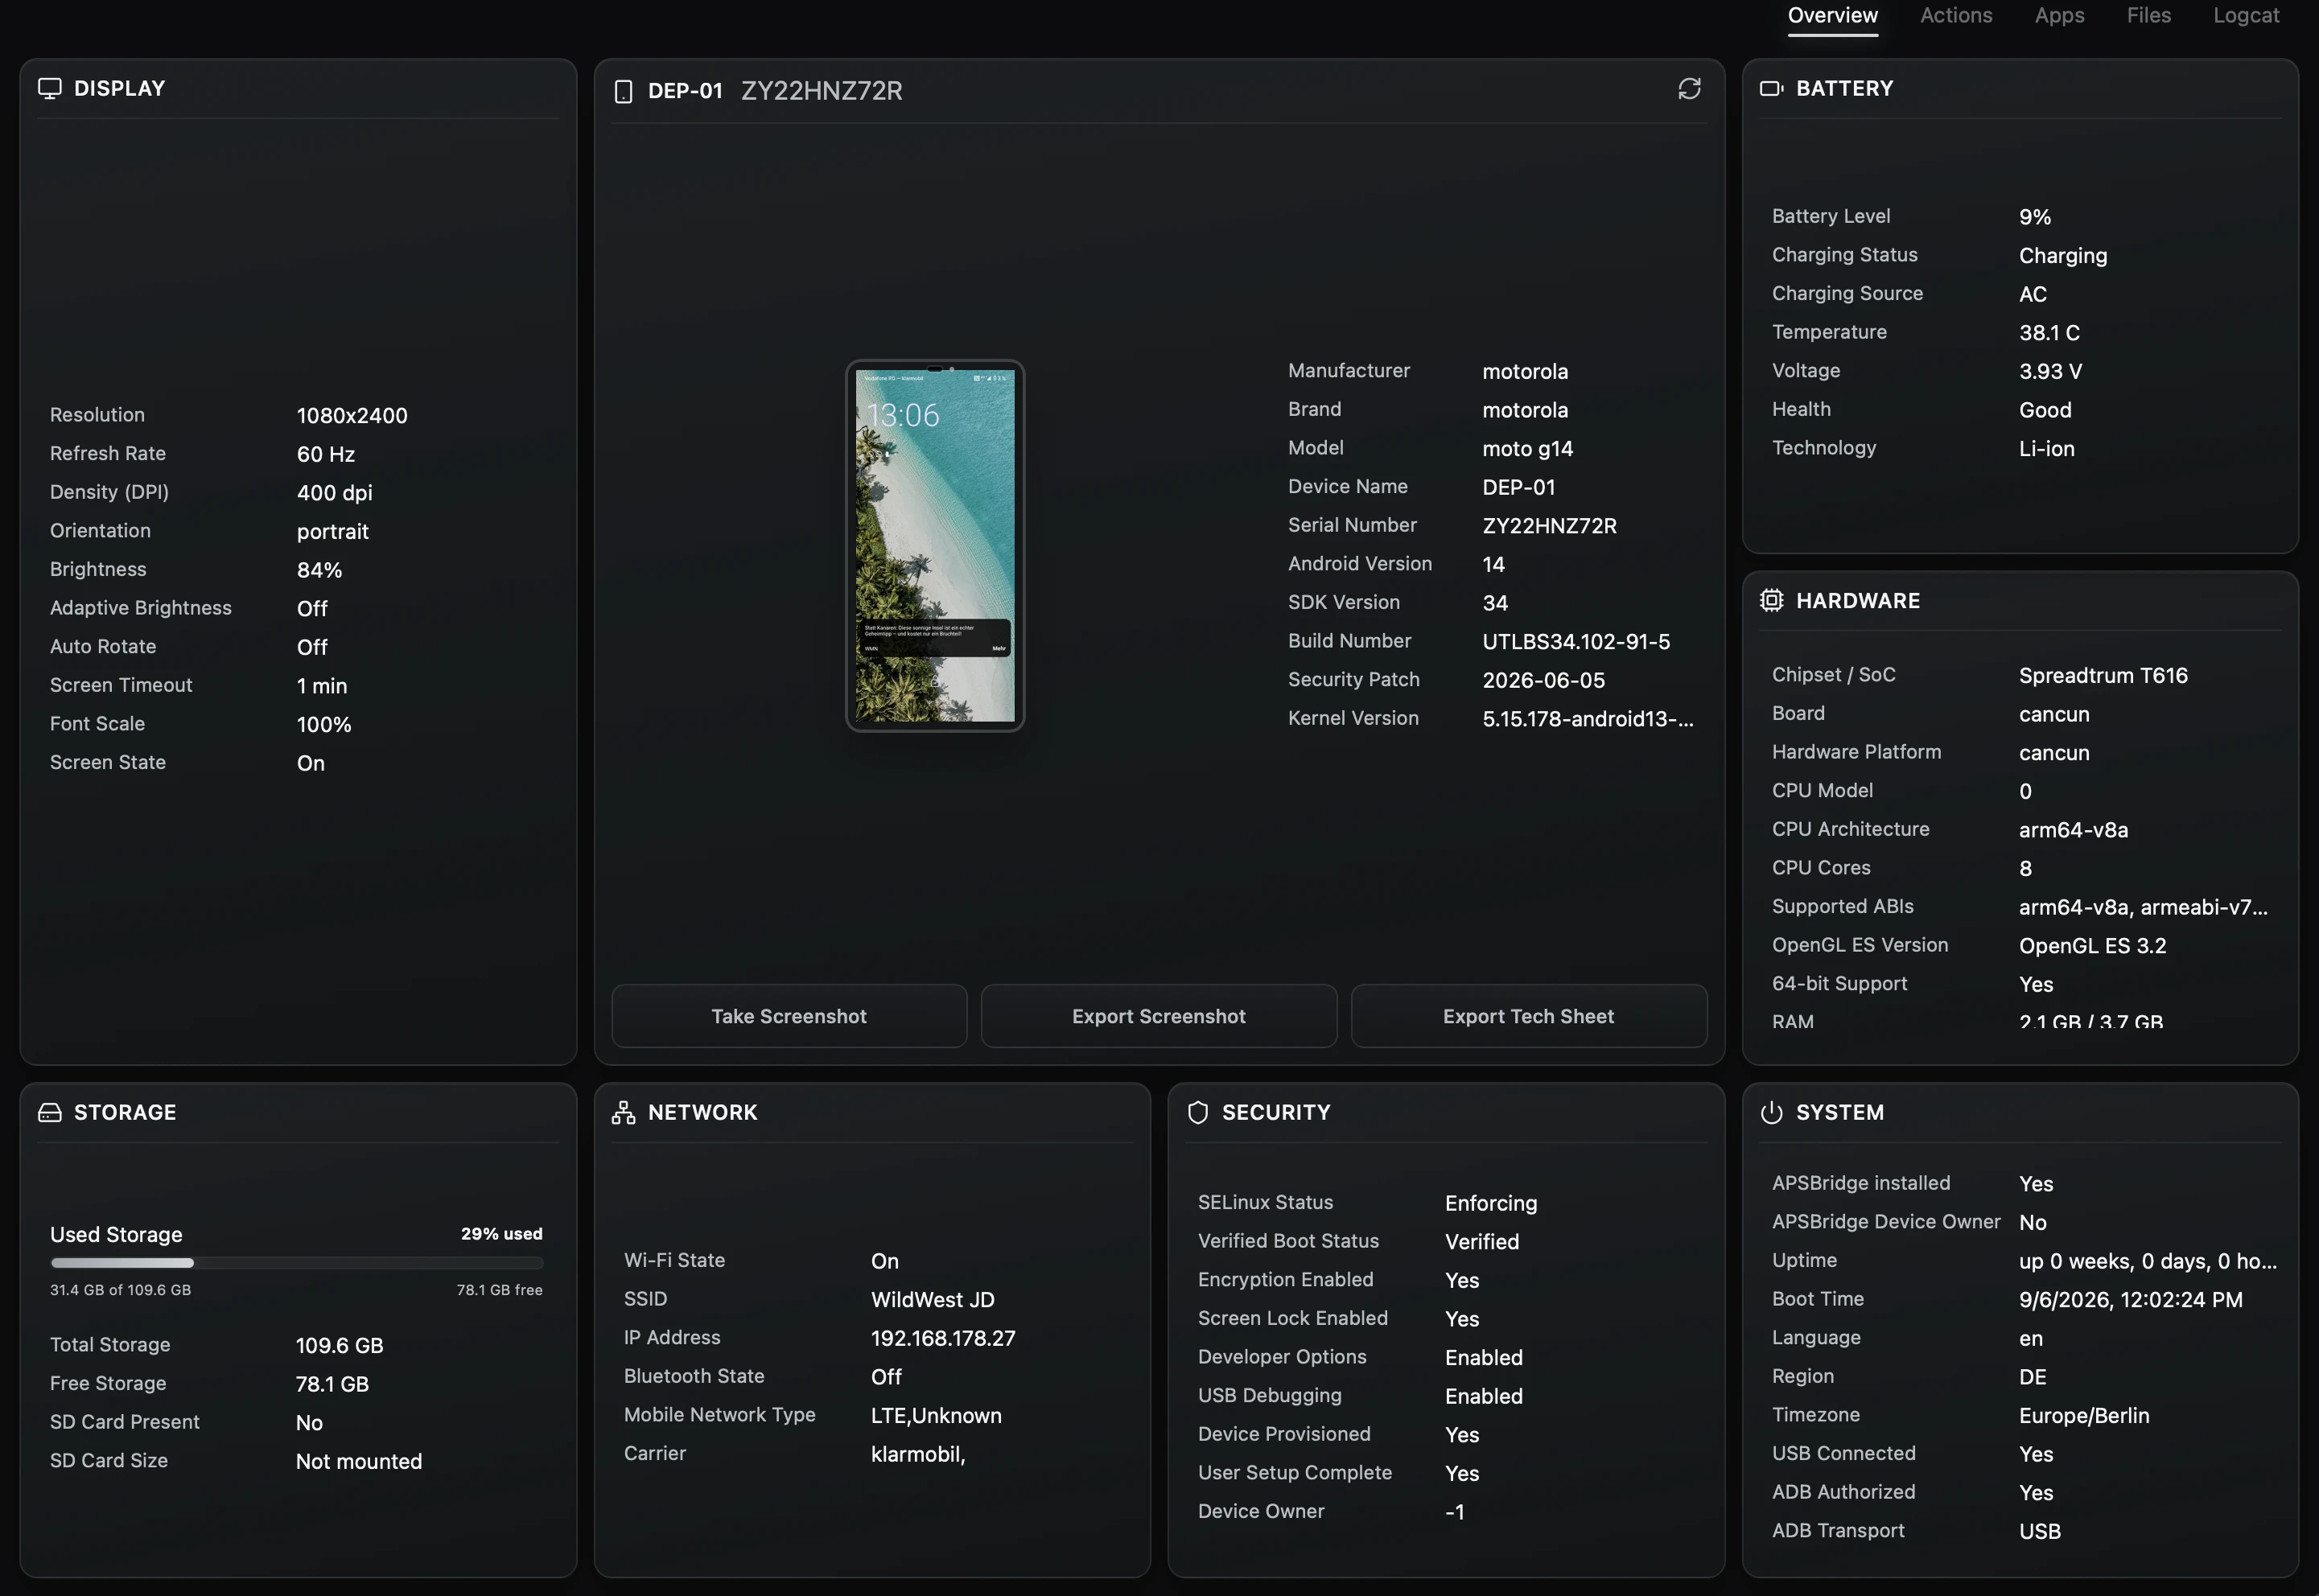
Task: Click the SELinux status Enforcing
Action: 1490,1204
